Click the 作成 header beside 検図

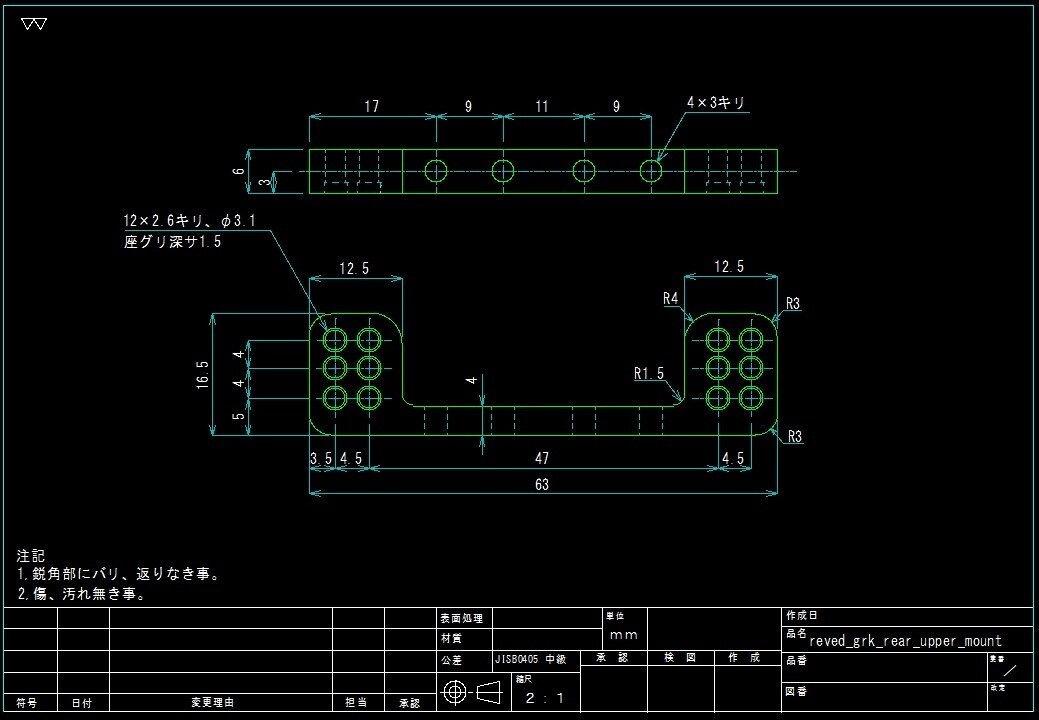point(744,658)
